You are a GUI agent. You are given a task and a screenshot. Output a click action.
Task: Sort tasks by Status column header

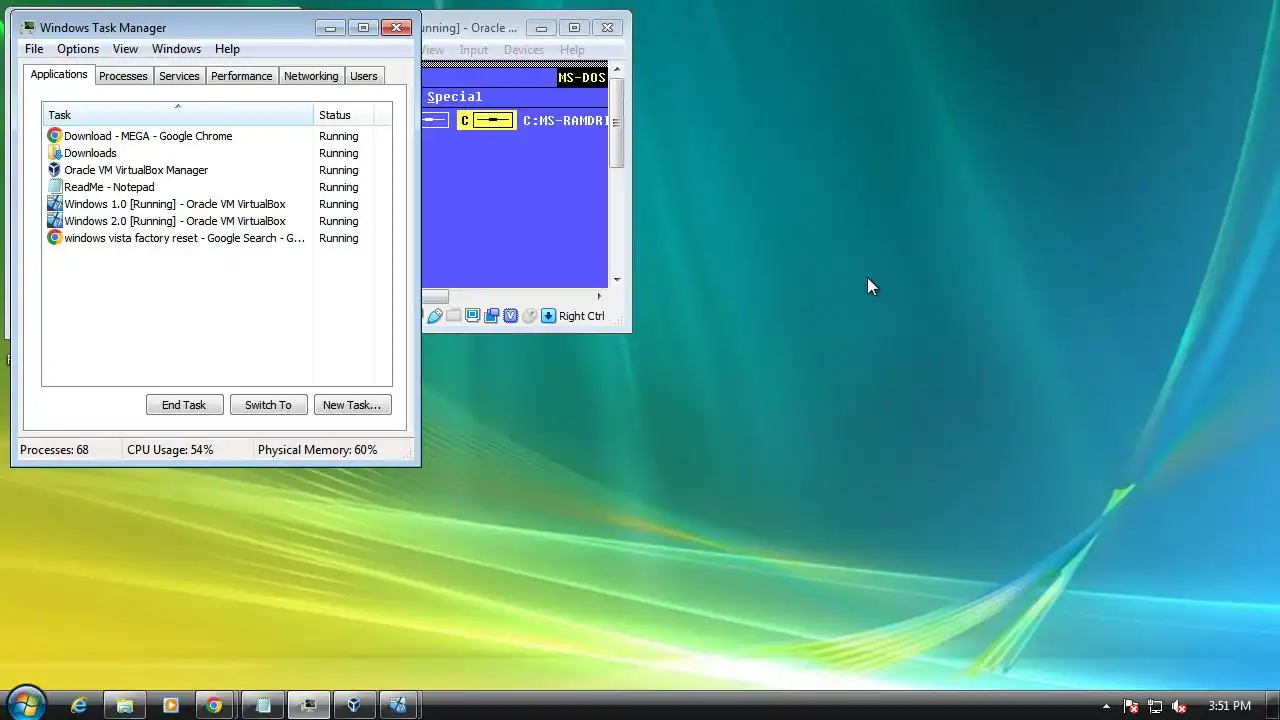point(344,114)
